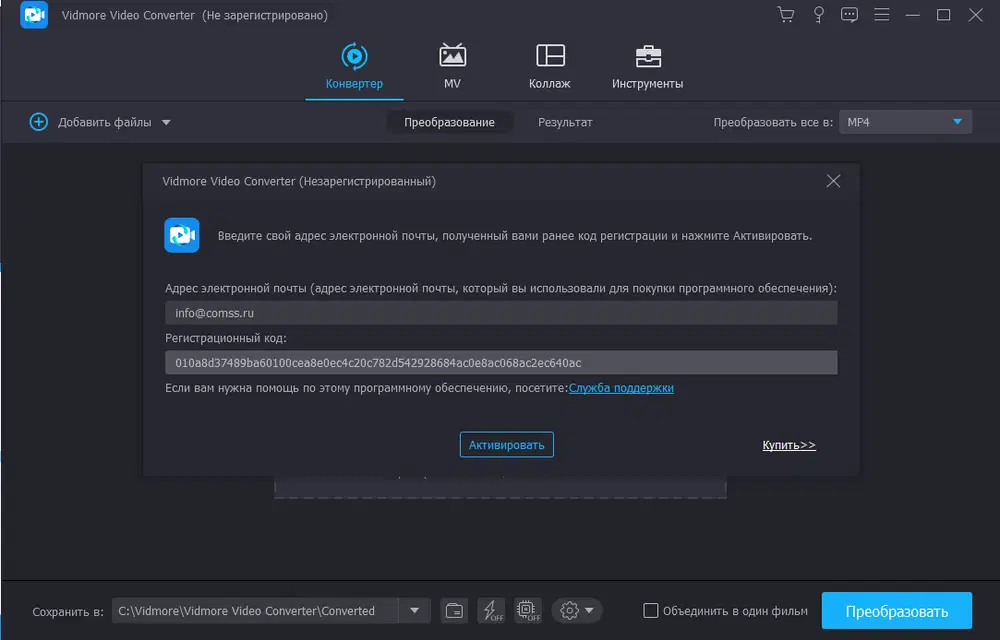Viewport: 1000px width, 640px height.
Task: Click the register key icon in title bar
Action: click(x=819, y=15)
